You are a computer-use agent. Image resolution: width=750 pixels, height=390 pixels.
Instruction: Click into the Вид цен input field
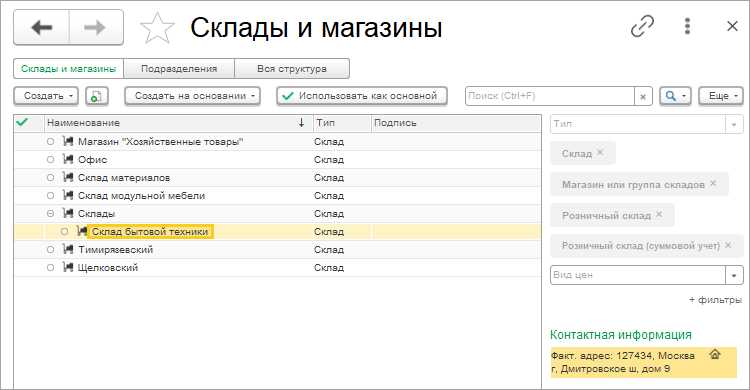pyautogui.click(x=638, y=275)
